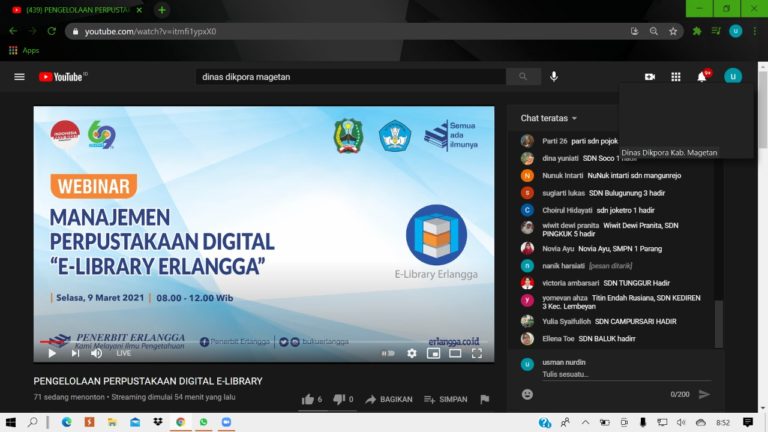The width and height of the screenshot is (768, 432).
Task: Open browser zoom magnifier icon
Action: pyautogui.click(x=653, y=31)
